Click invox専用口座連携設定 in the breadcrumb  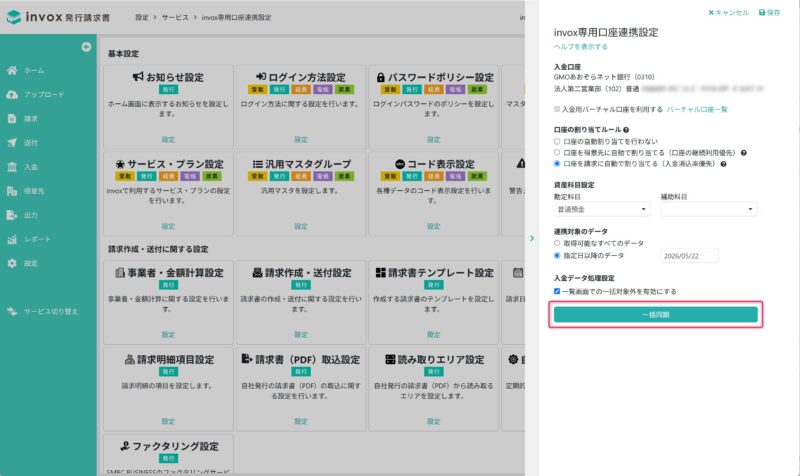click(236, 17)
